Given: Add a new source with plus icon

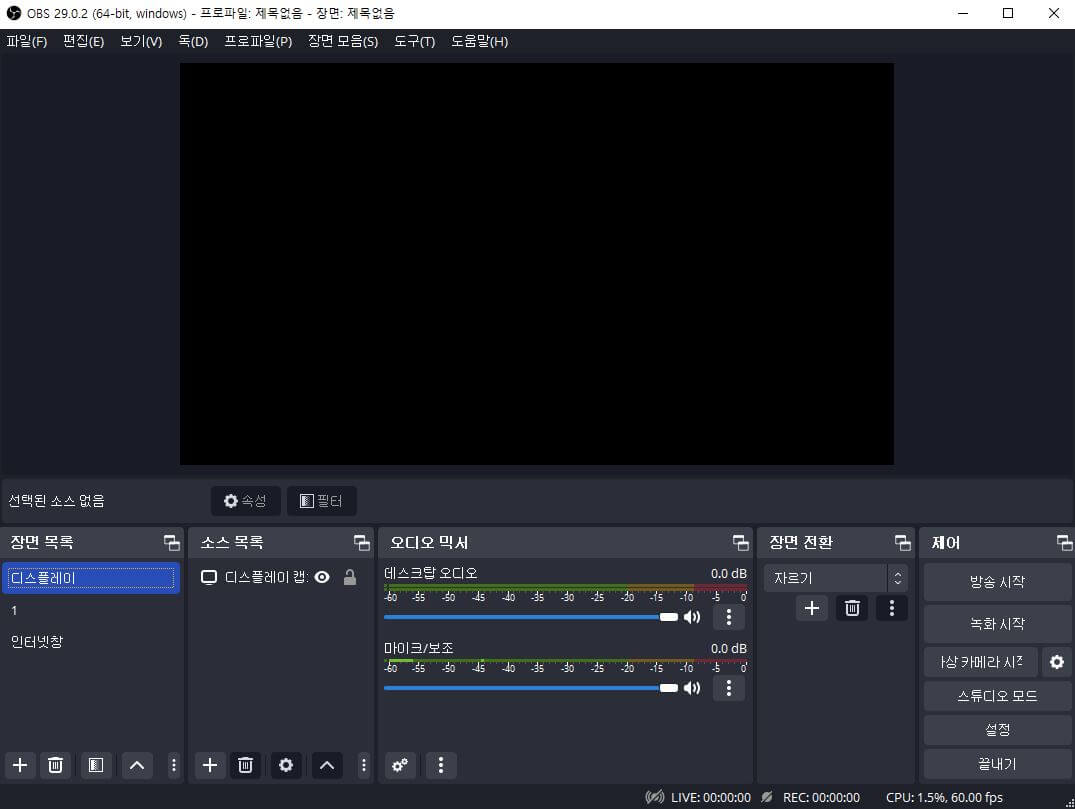Looking at the screenshot, I should click(210, 765).
